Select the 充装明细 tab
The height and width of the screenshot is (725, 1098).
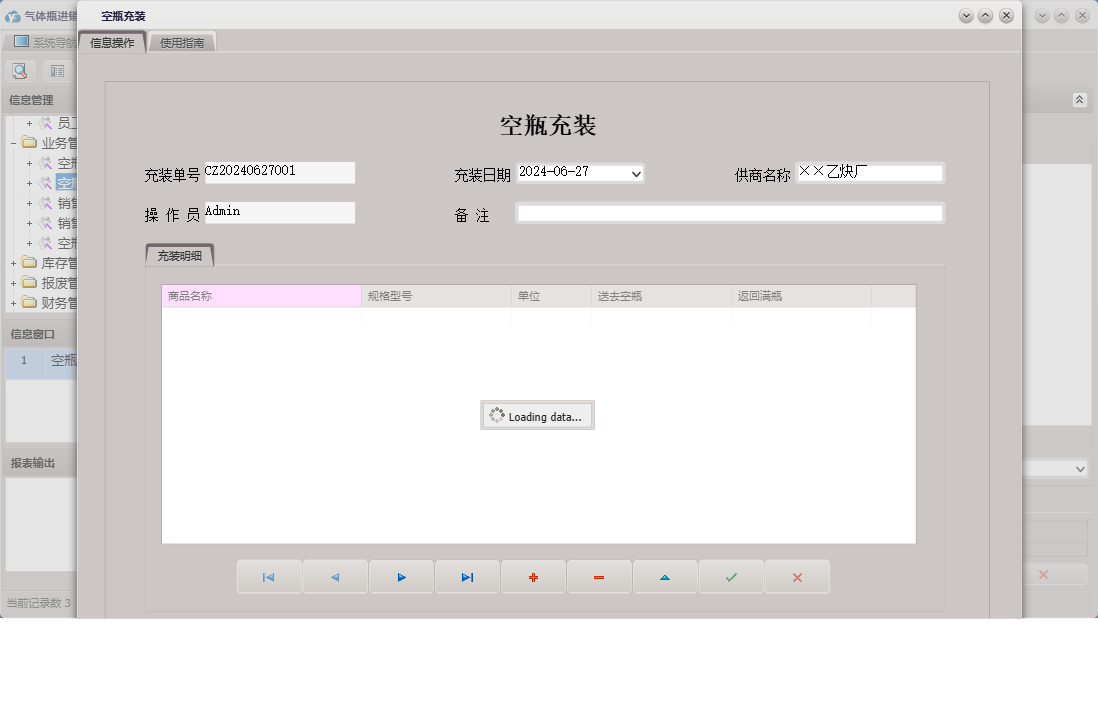pyautogui.click(x=180, y=256)
